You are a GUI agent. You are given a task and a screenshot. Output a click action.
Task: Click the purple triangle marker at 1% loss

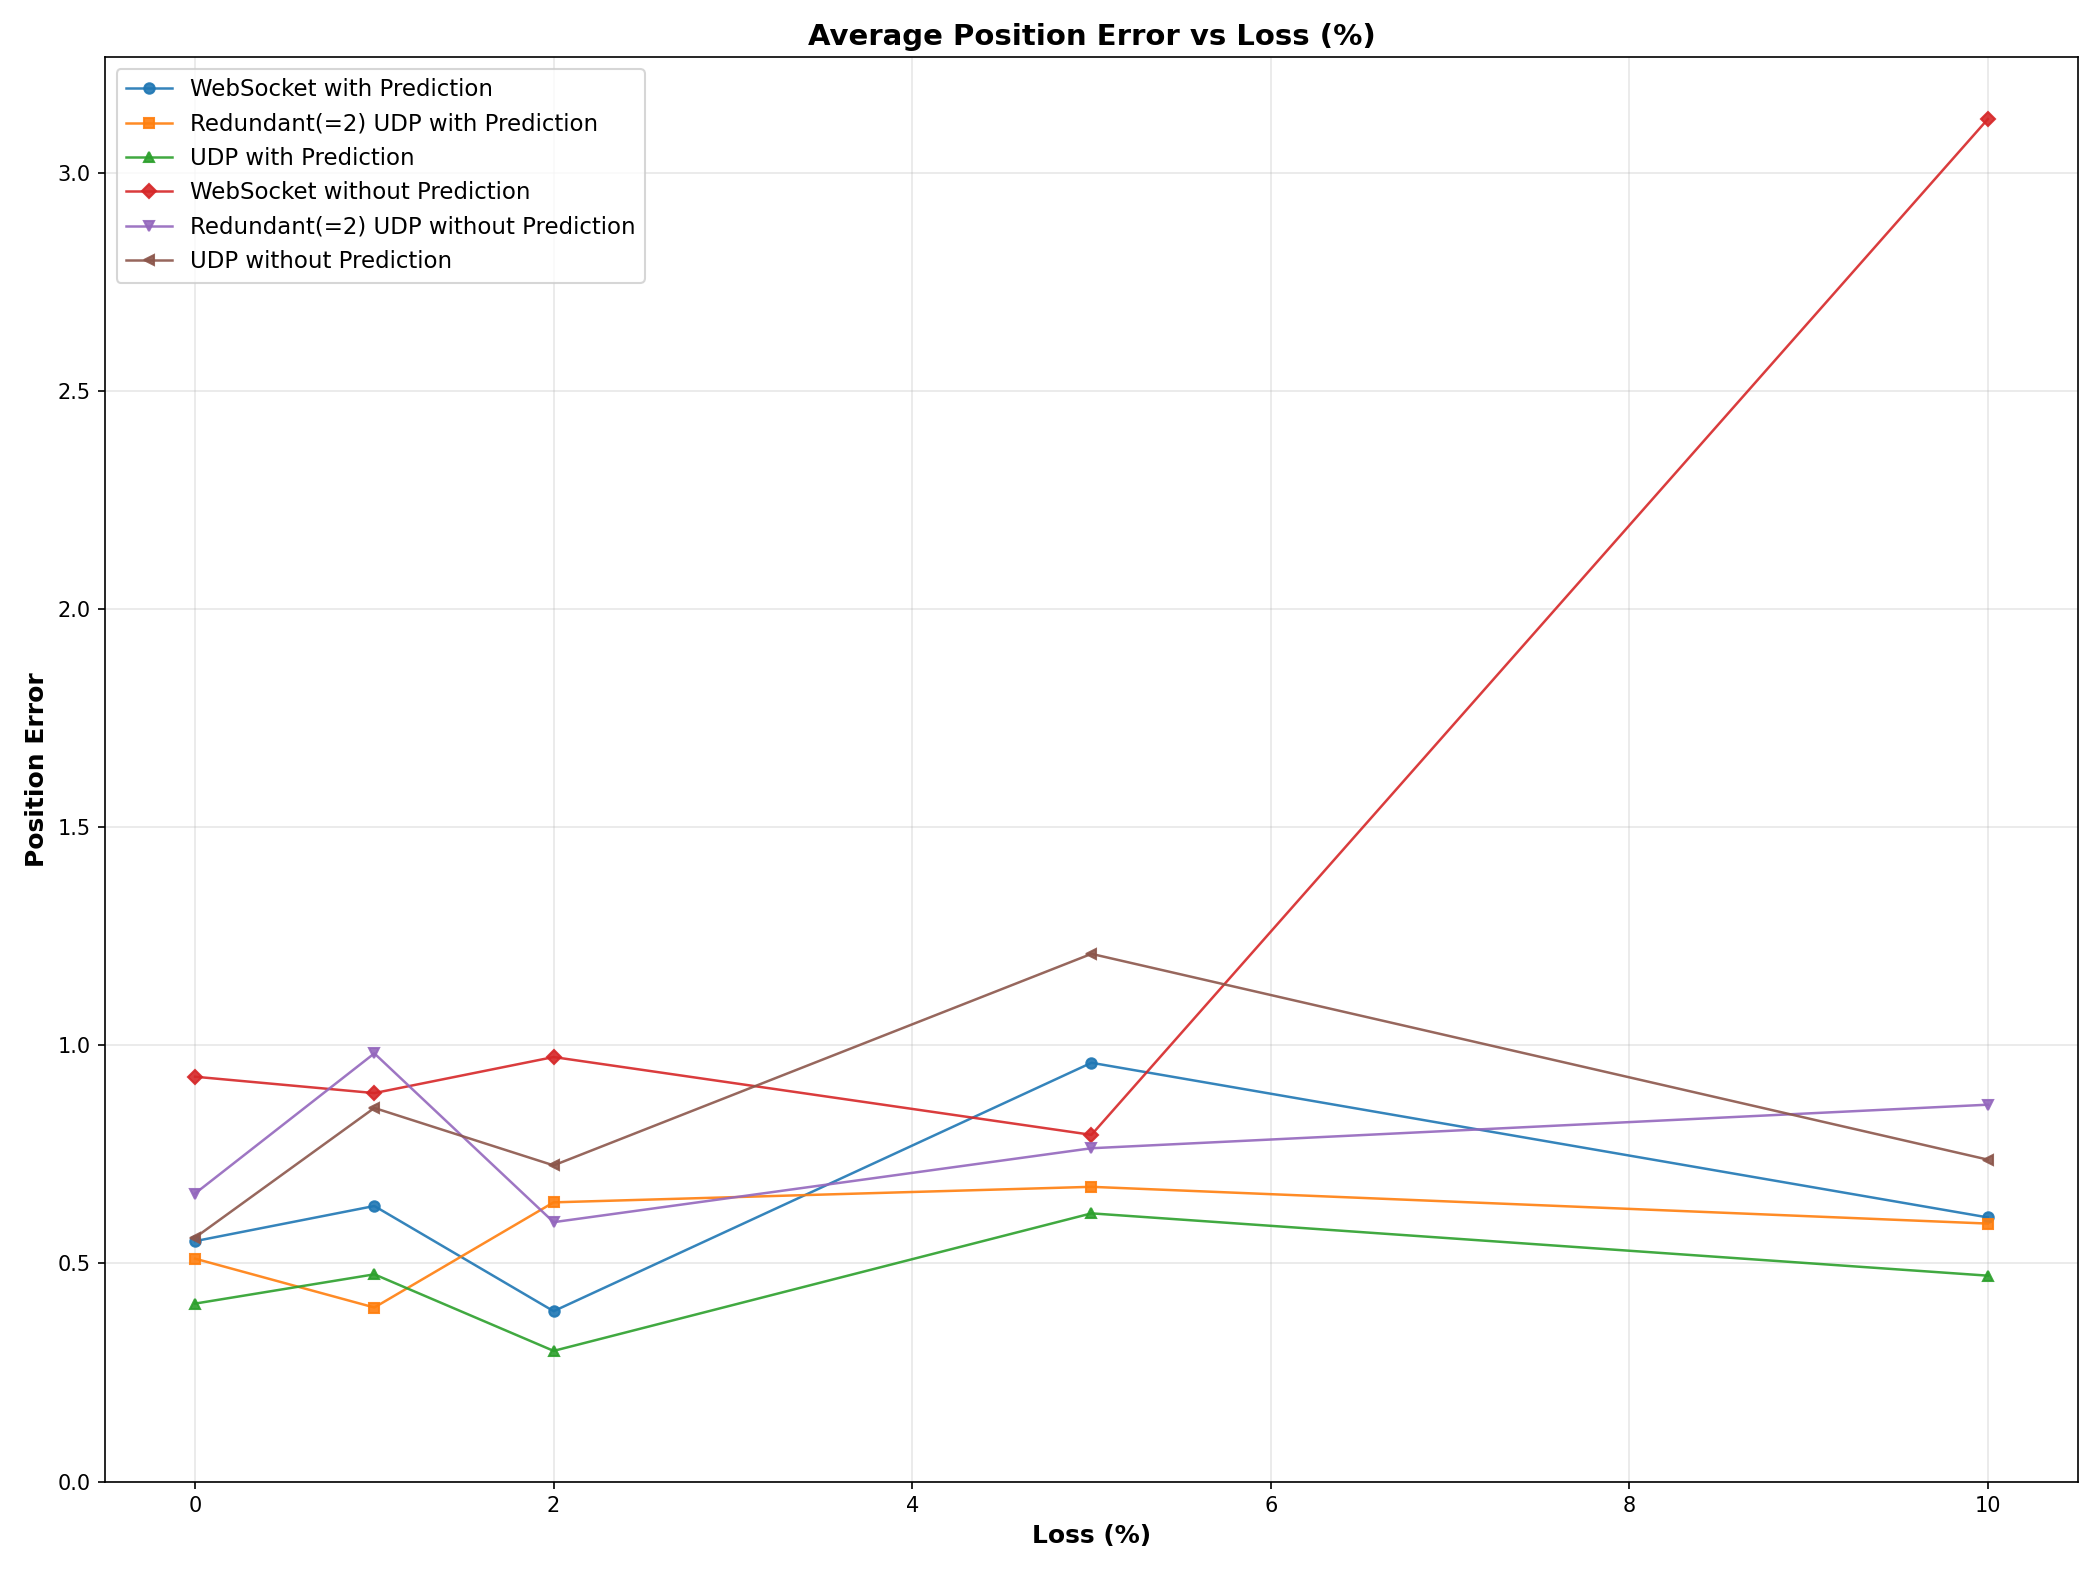click(374, 1053)
